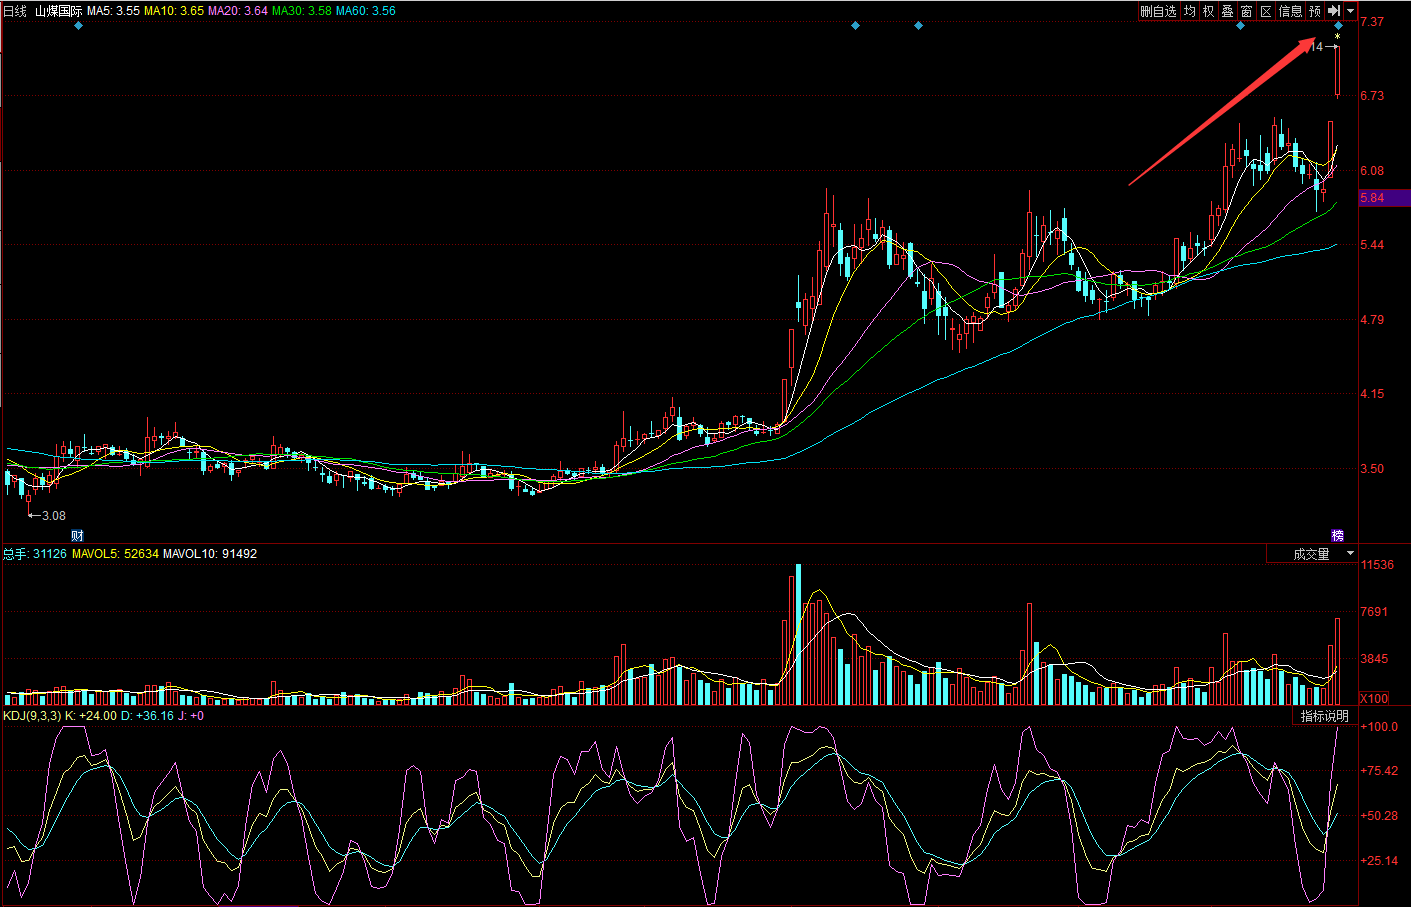Click the 6.73 price axis label
This screenshot has height=907, width=1411.
(1372, 96)
